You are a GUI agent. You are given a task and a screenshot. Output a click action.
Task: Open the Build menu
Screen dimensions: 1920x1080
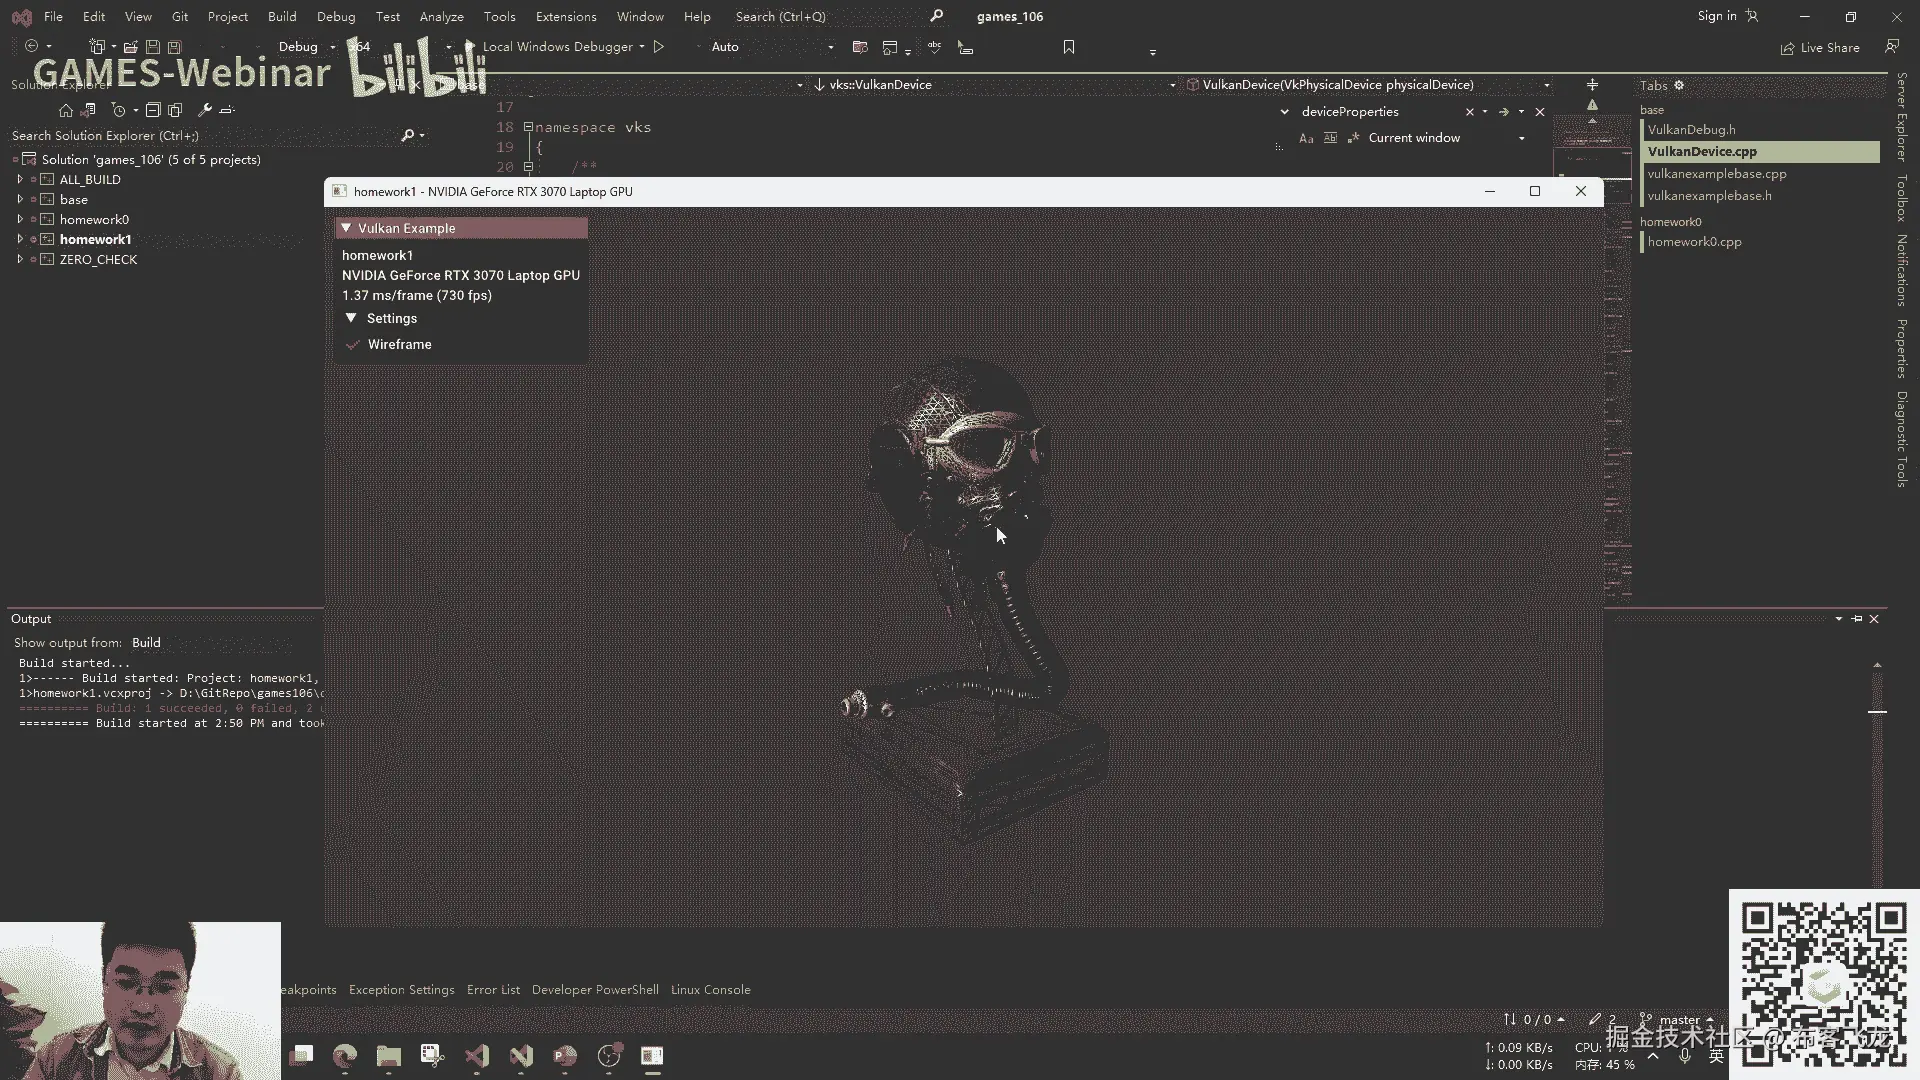click(281, 16)
